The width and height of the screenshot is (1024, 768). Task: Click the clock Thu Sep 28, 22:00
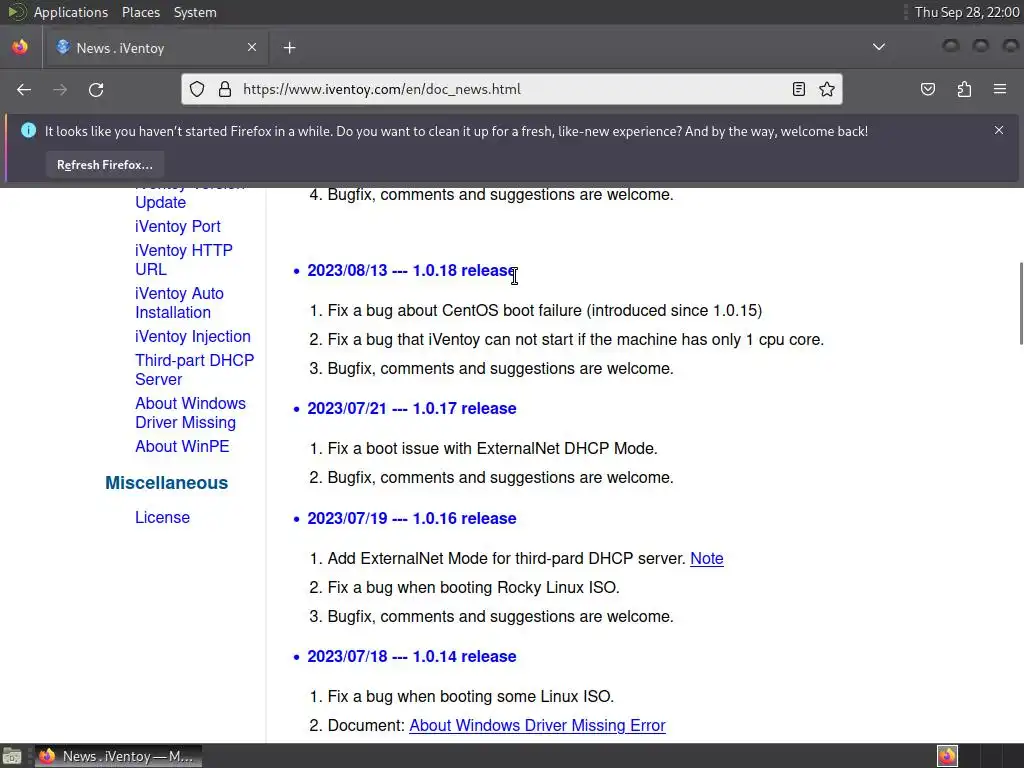[967, 12]
